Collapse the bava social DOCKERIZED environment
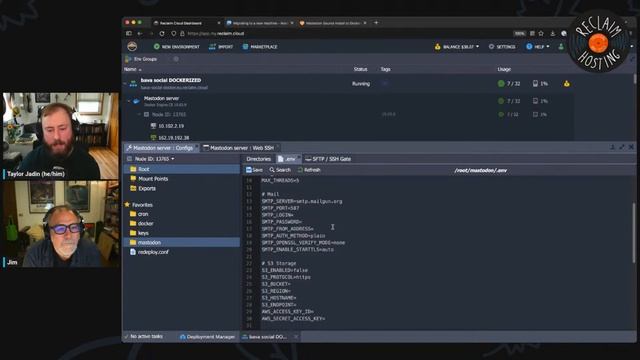This screenshot has height=360, width=640. click(125, 84)
